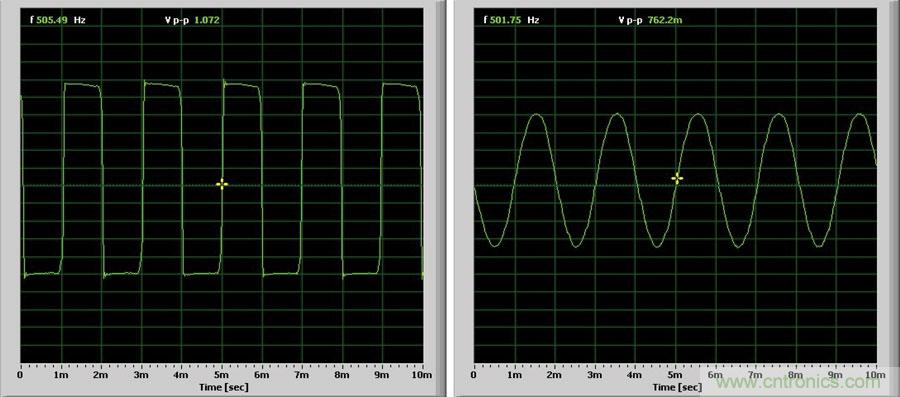Screen dimensions: 900x397
Task: Select the 505.49 frequency readout value
Action: (x=52, y=20)
